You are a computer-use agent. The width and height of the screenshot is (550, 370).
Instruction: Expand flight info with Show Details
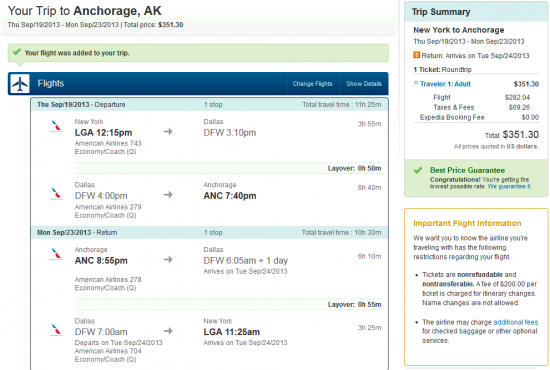[364, 84]
